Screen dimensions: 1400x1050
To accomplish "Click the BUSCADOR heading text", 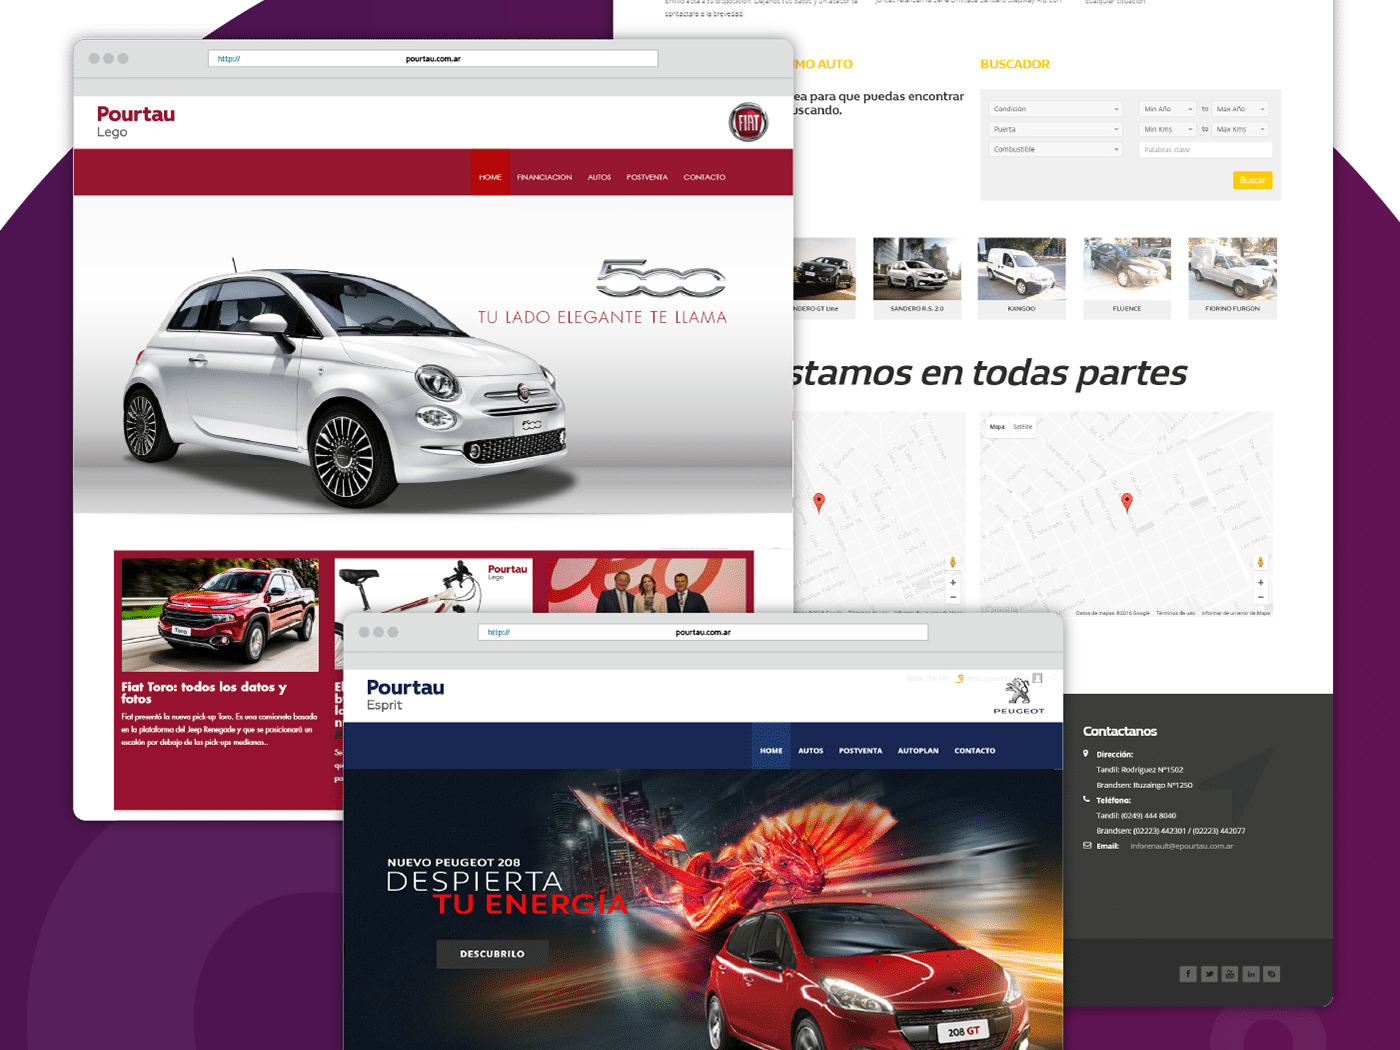I will [x=1014, y=64].
